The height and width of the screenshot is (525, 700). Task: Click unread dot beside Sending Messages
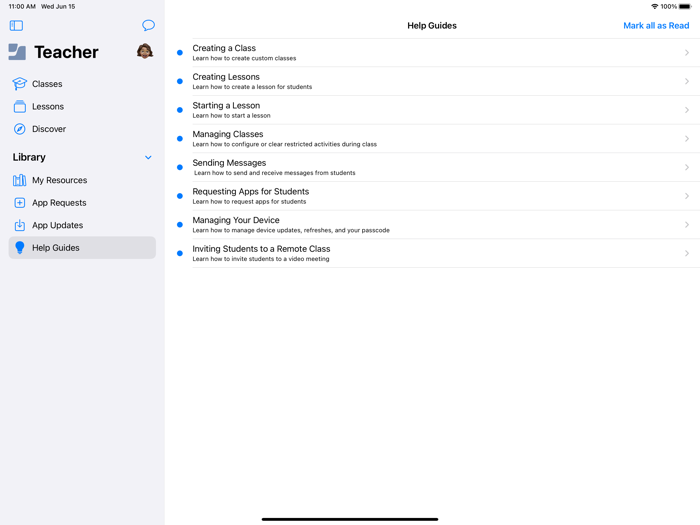[179, 167]
